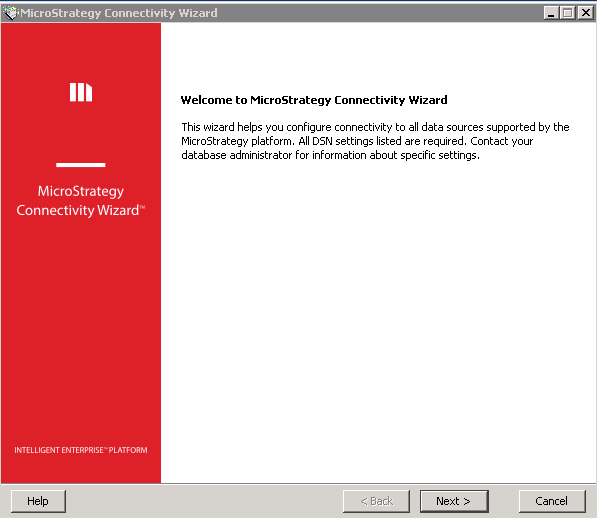Click the MicroStrategy three-bar logo
Viewport: 597px width, 518px height.
point(81,92)
